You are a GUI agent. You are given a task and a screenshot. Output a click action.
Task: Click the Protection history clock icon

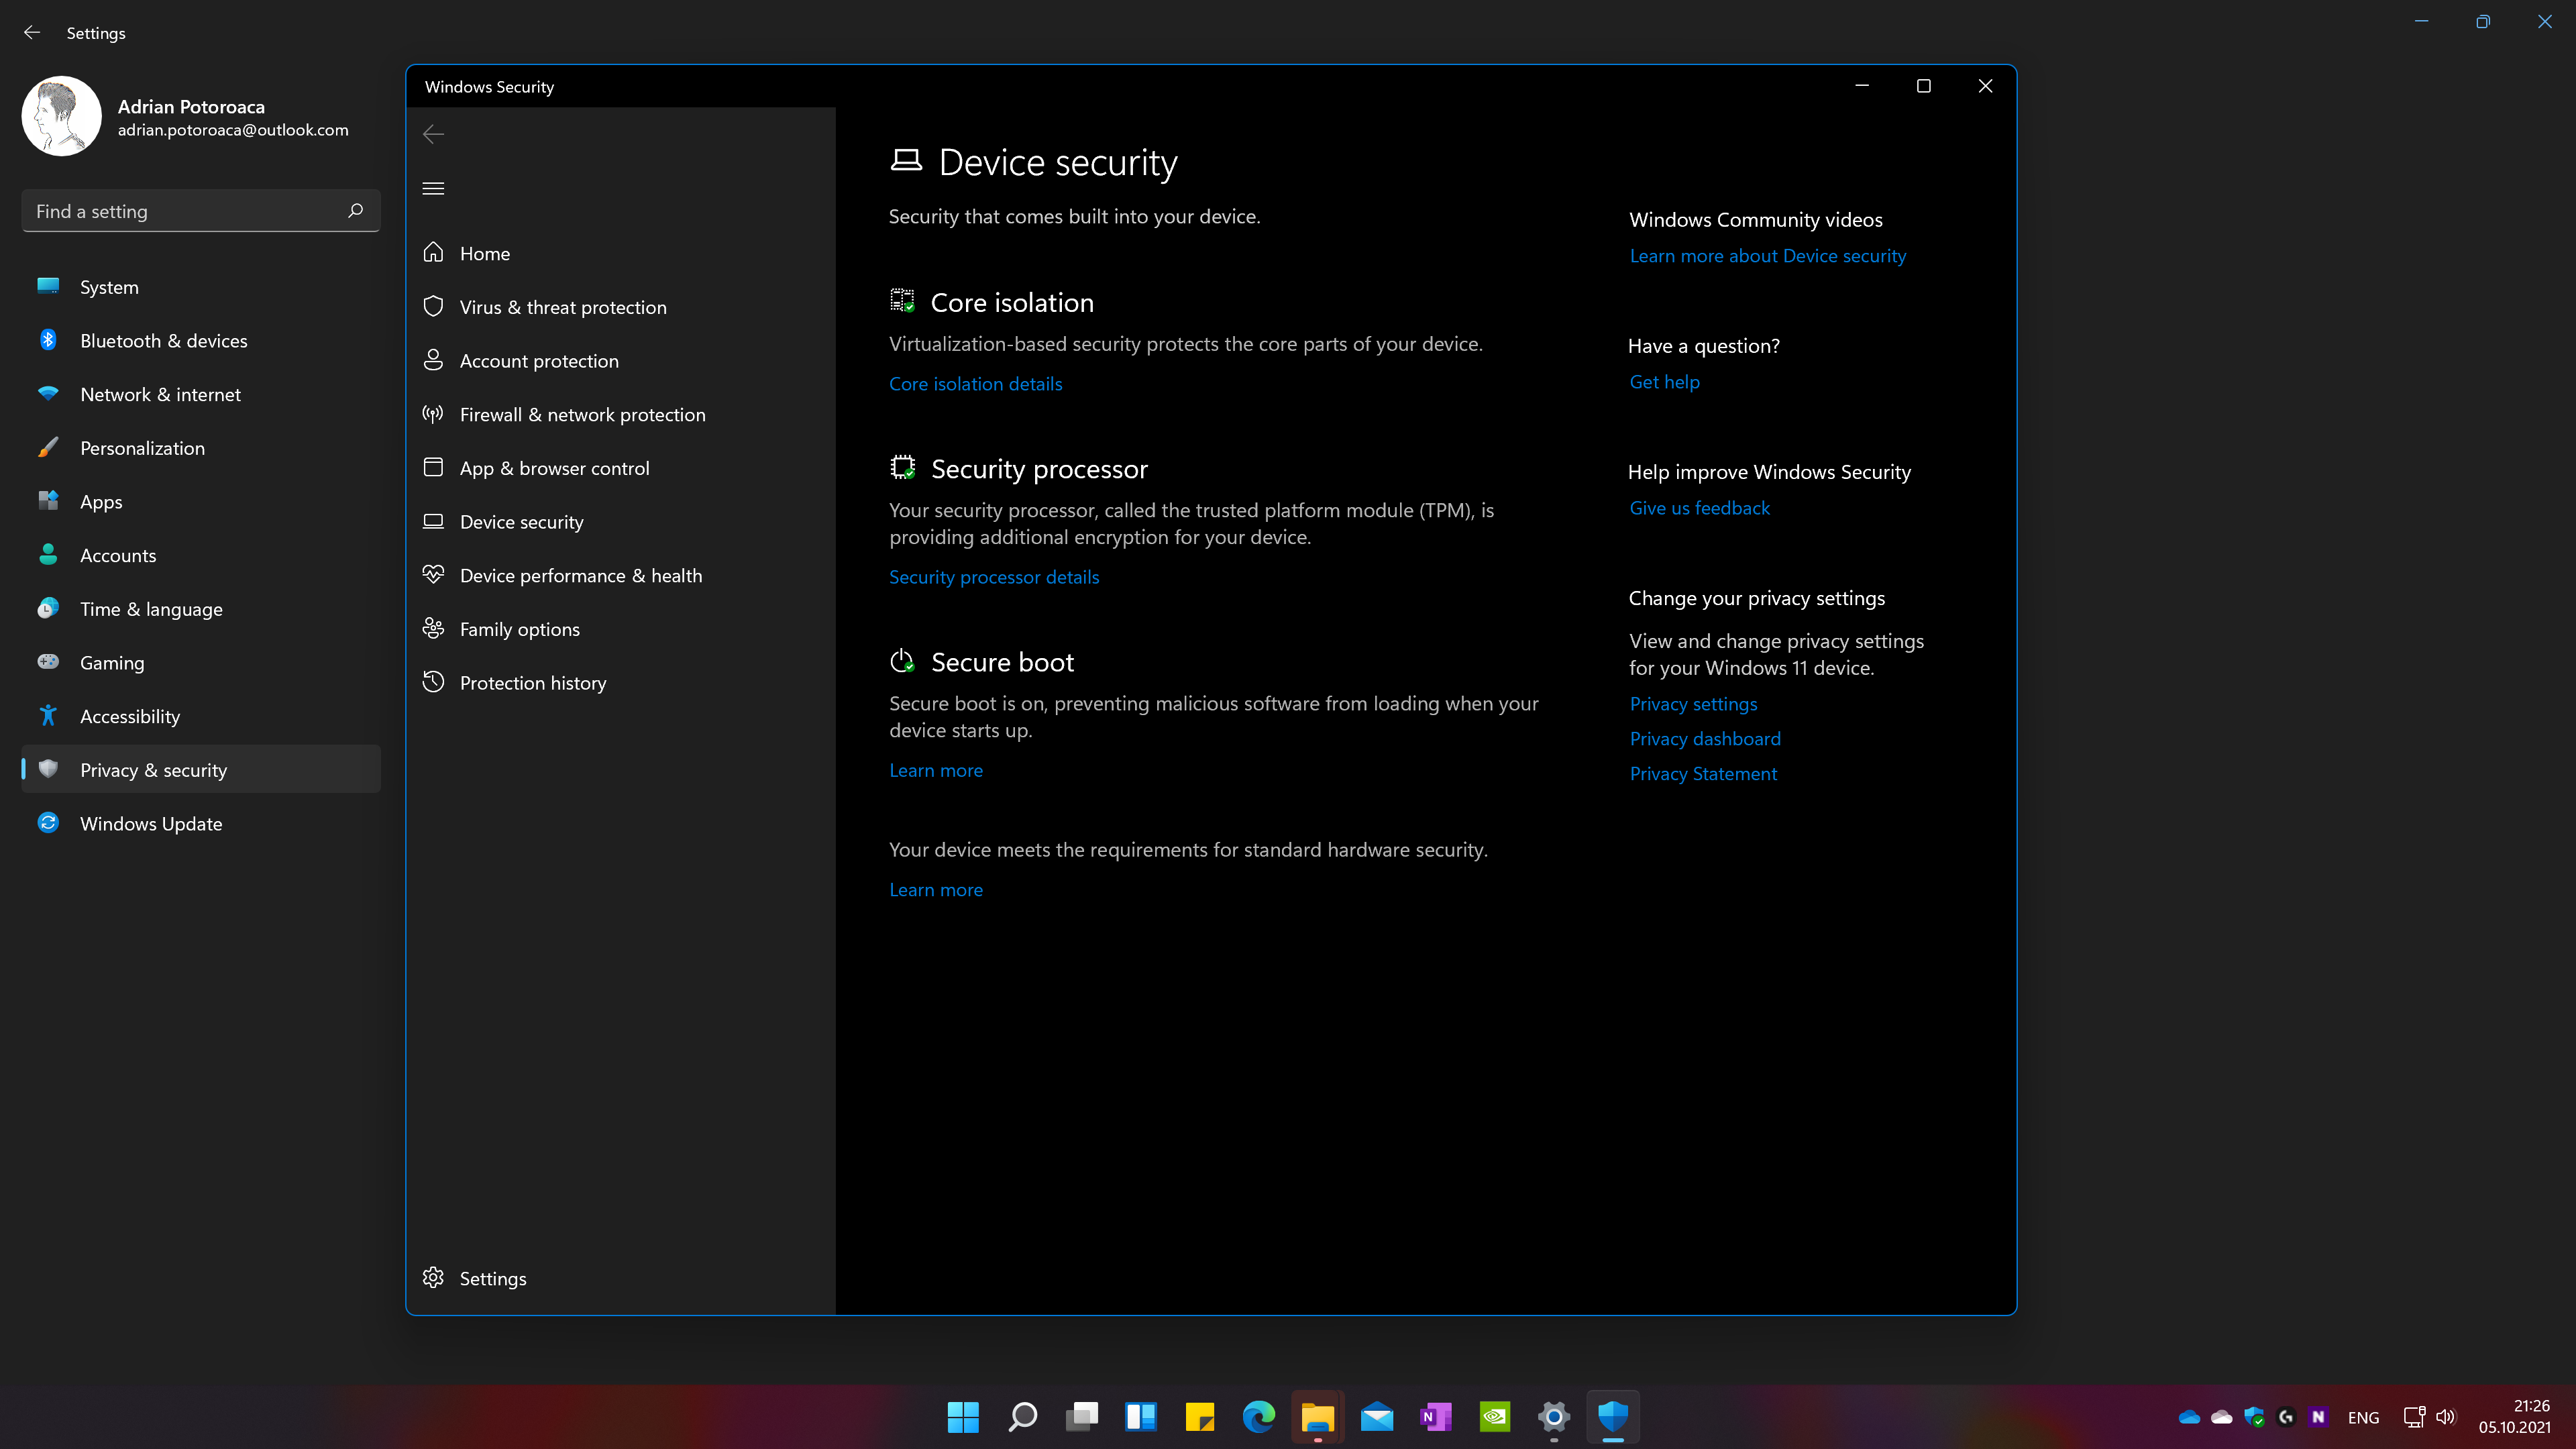pyautogui.click(x=433, y=682)
